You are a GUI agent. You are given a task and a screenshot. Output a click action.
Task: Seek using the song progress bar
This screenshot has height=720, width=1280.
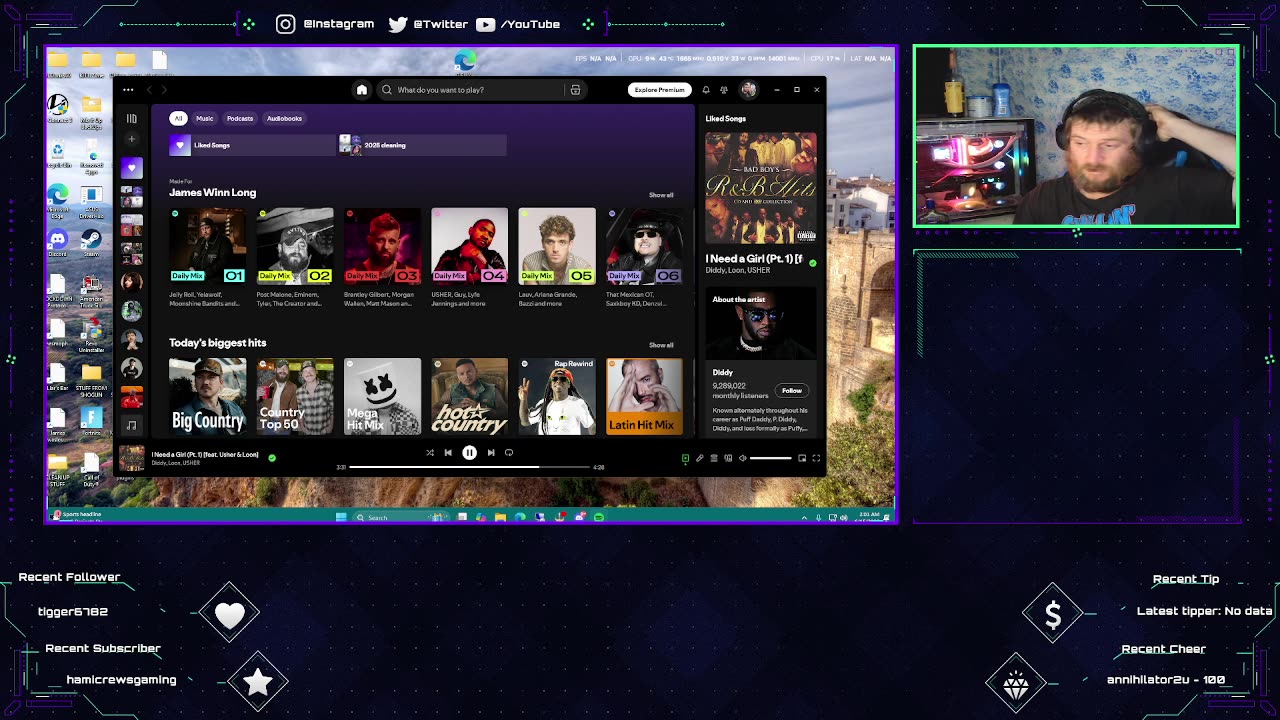coord(470,467)
